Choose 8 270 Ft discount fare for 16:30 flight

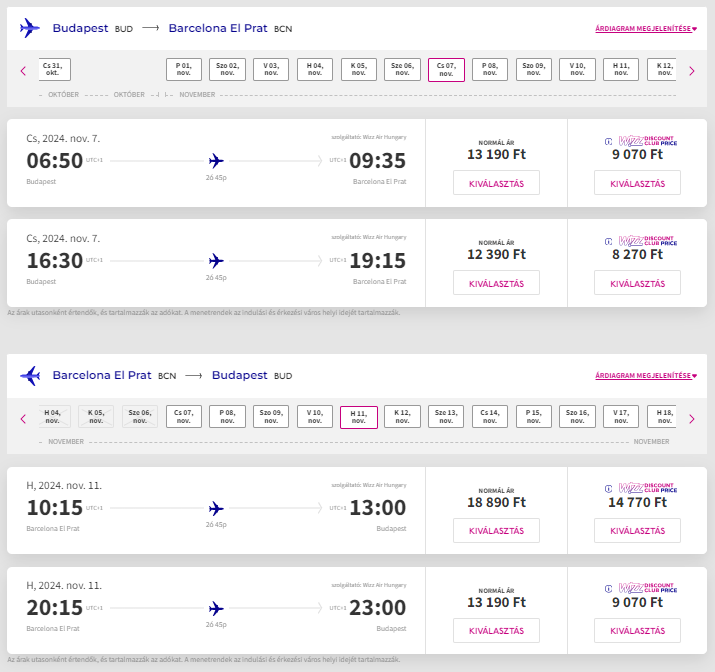coord(637,283)
